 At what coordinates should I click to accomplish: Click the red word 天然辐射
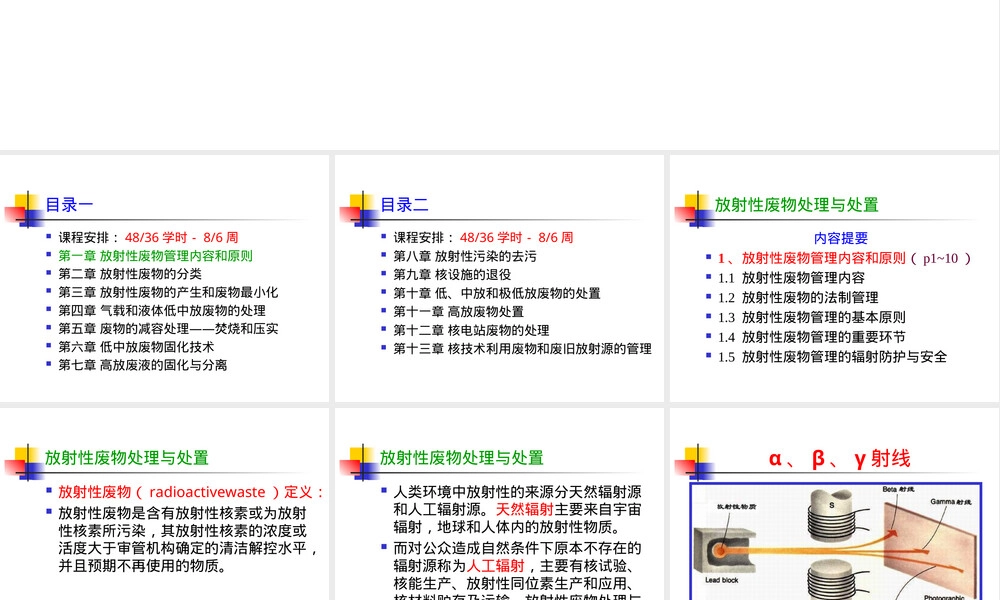(524, 509)
